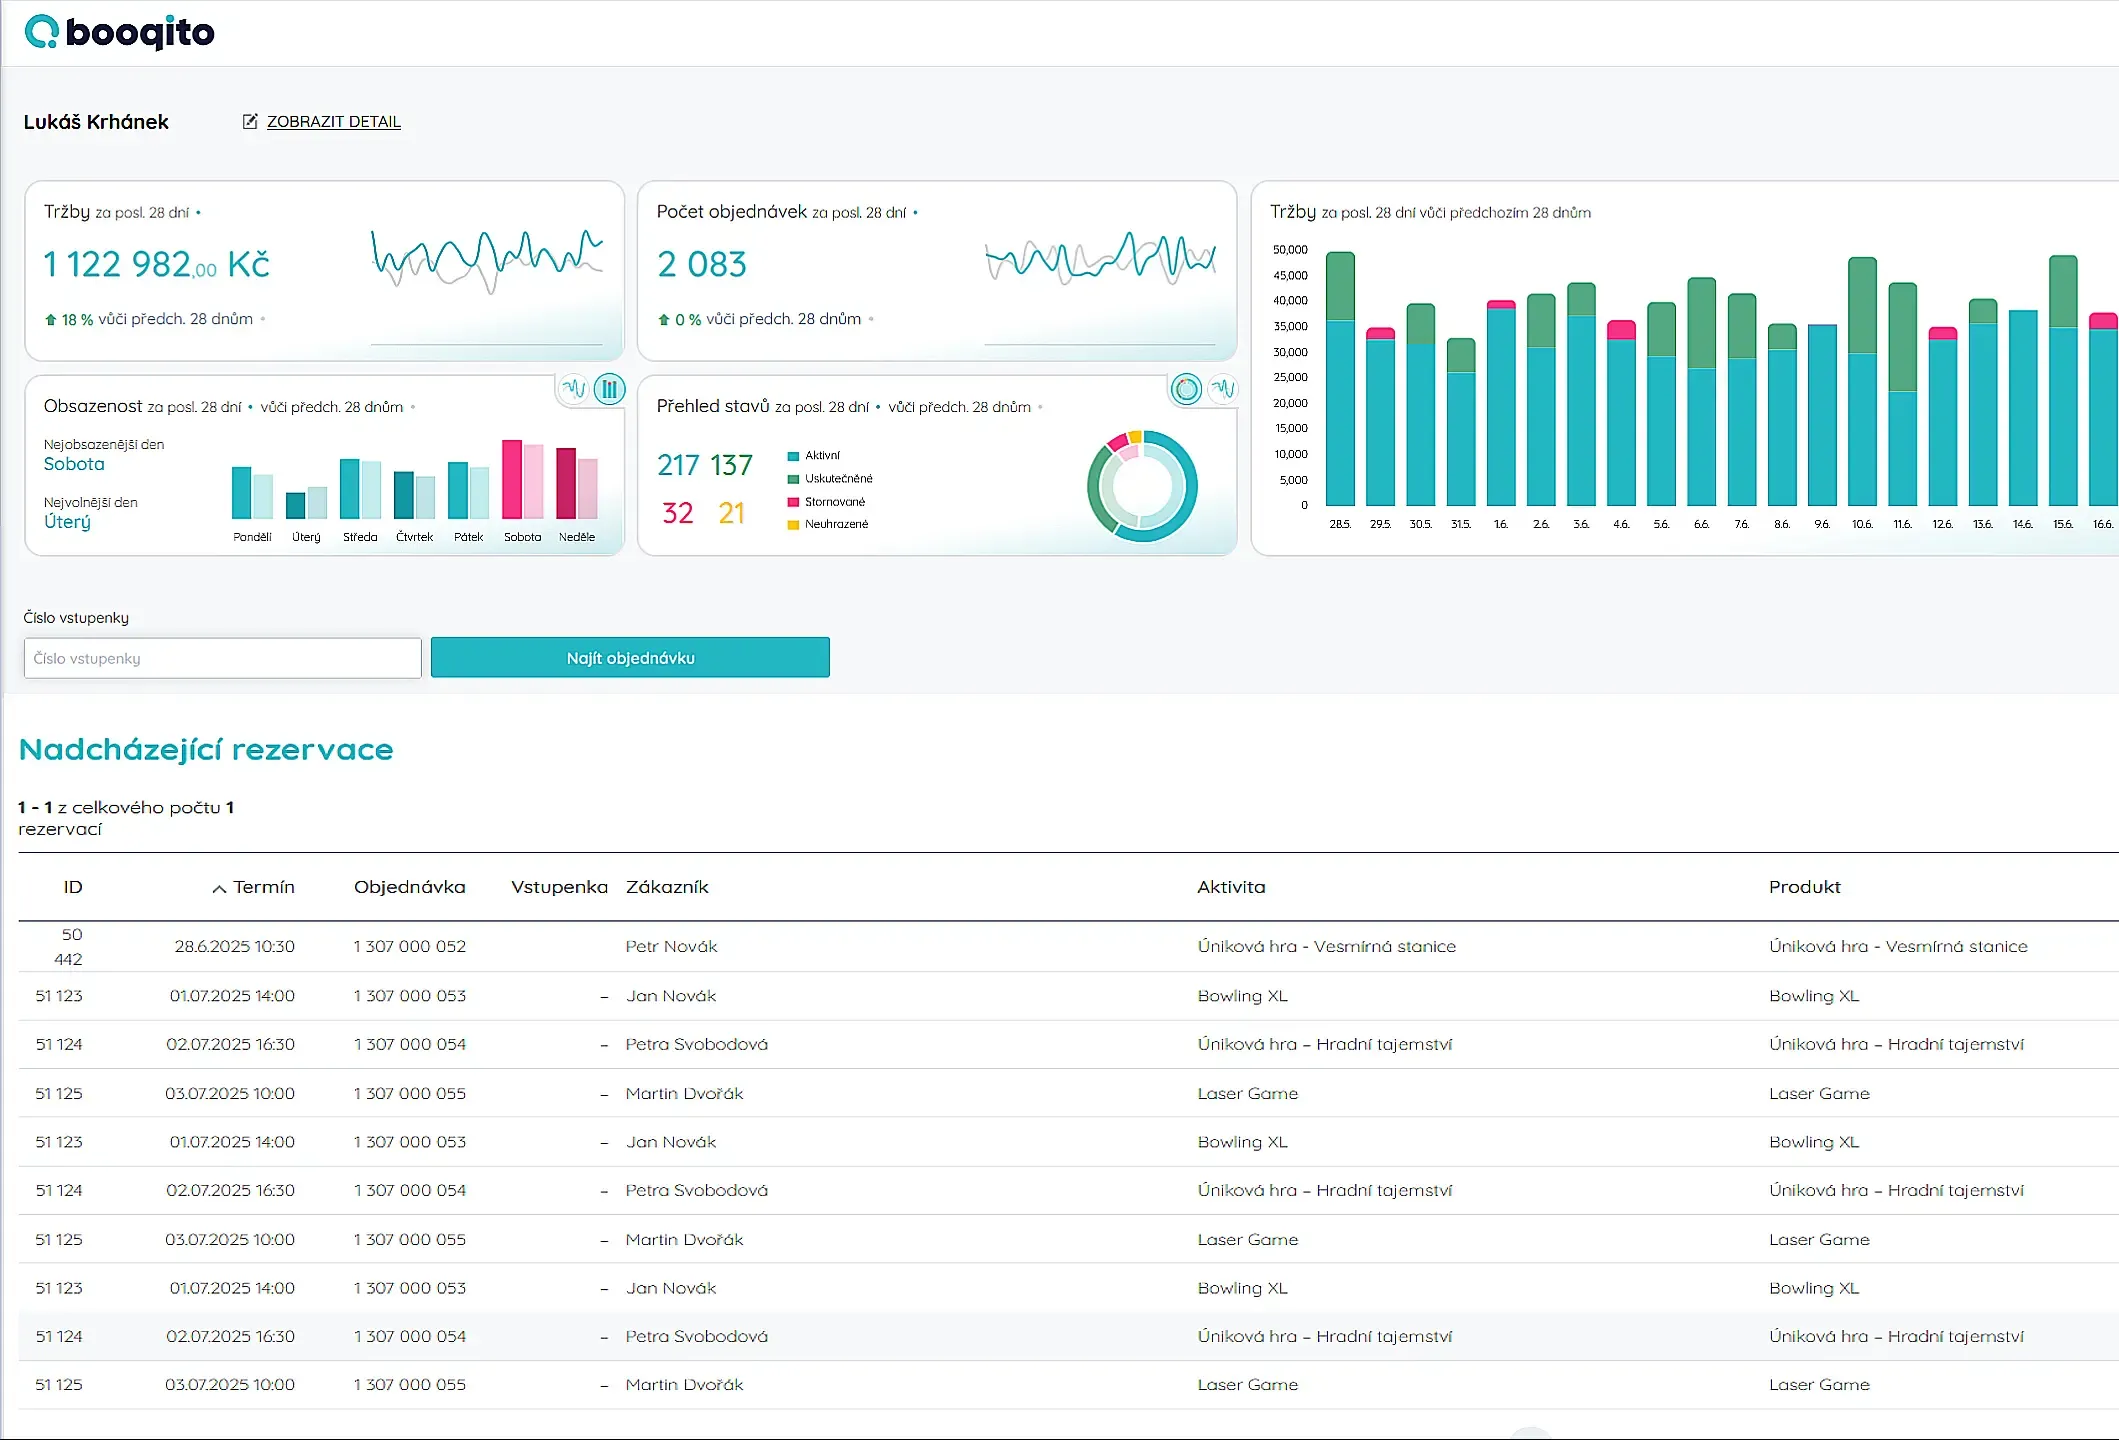Screen dimensions: 2119x1440
Task: Click the booqito logo
Action: click(119, 31)
